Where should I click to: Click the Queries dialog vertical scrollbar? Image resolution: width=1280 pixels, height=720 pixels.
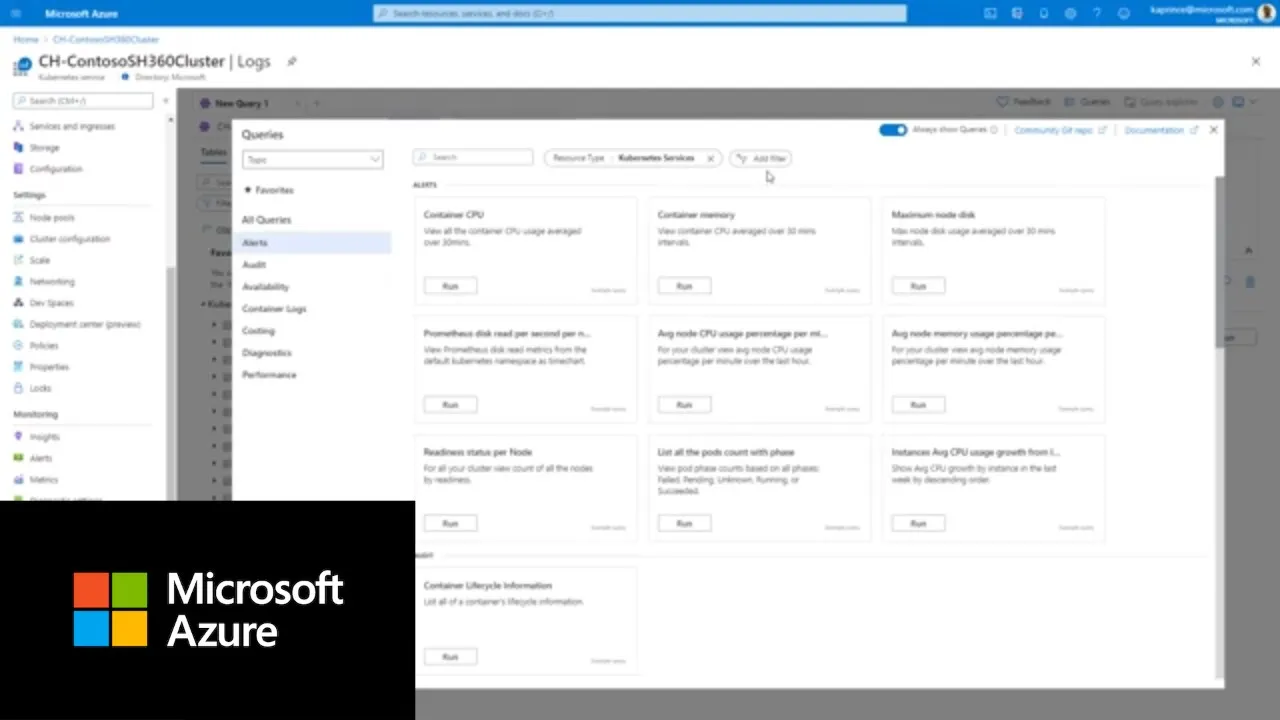click(x=1218, y=260)
